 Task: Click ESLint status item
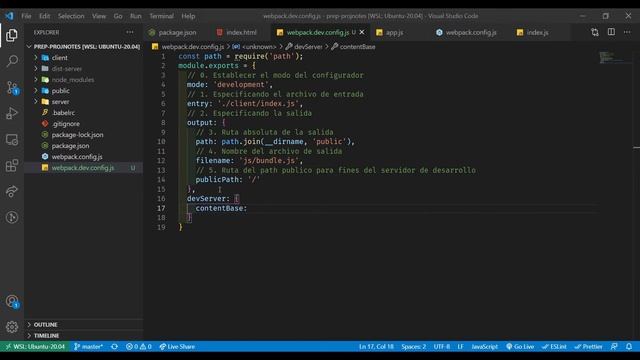point(554,347)
